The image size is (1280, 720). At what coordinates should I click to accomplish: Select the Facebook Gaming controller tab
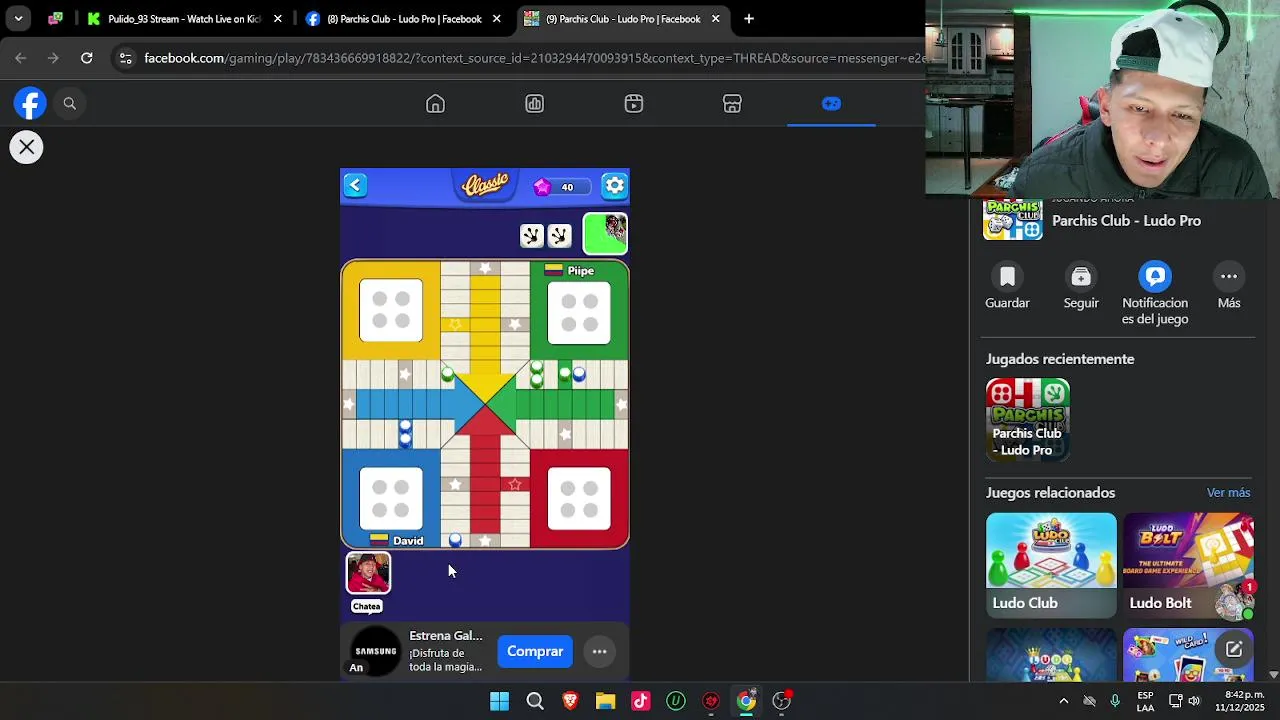coord(831,104)
